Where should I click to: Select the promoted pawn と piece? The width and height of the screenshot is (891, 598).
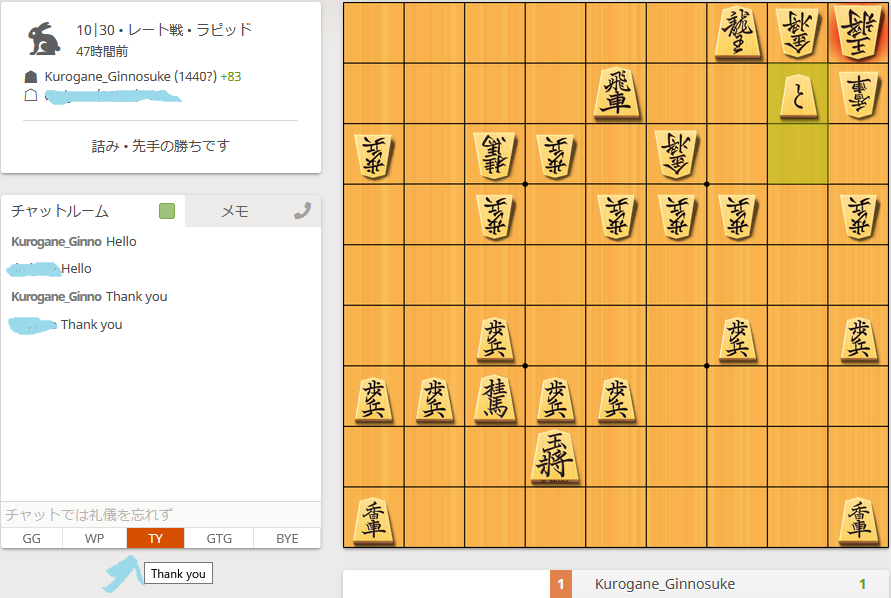798,95
